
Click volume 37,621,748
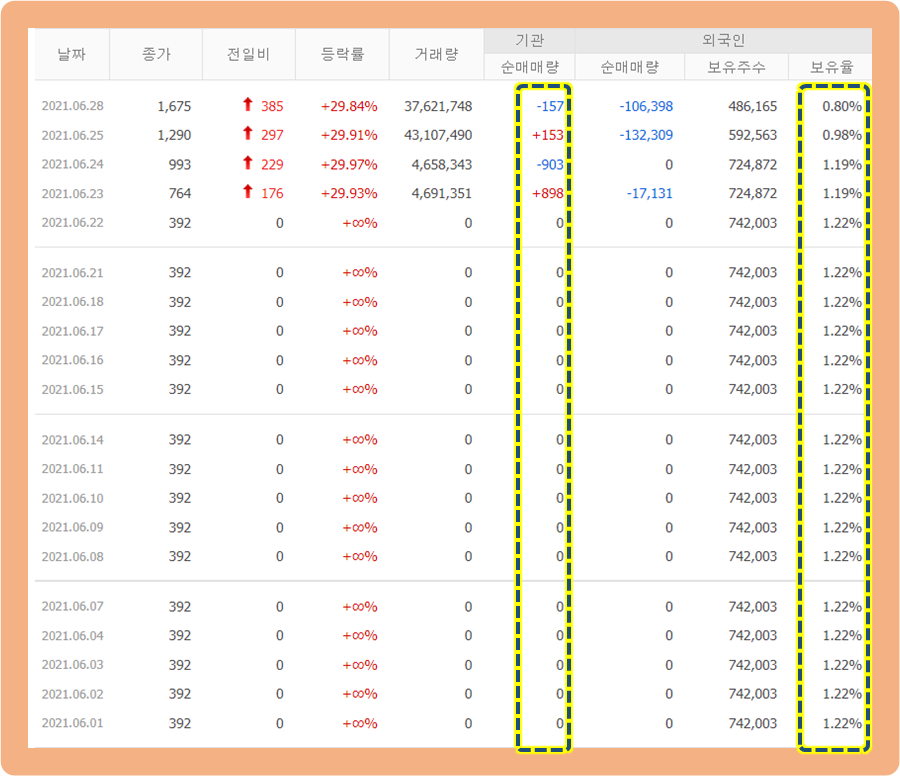438,106
